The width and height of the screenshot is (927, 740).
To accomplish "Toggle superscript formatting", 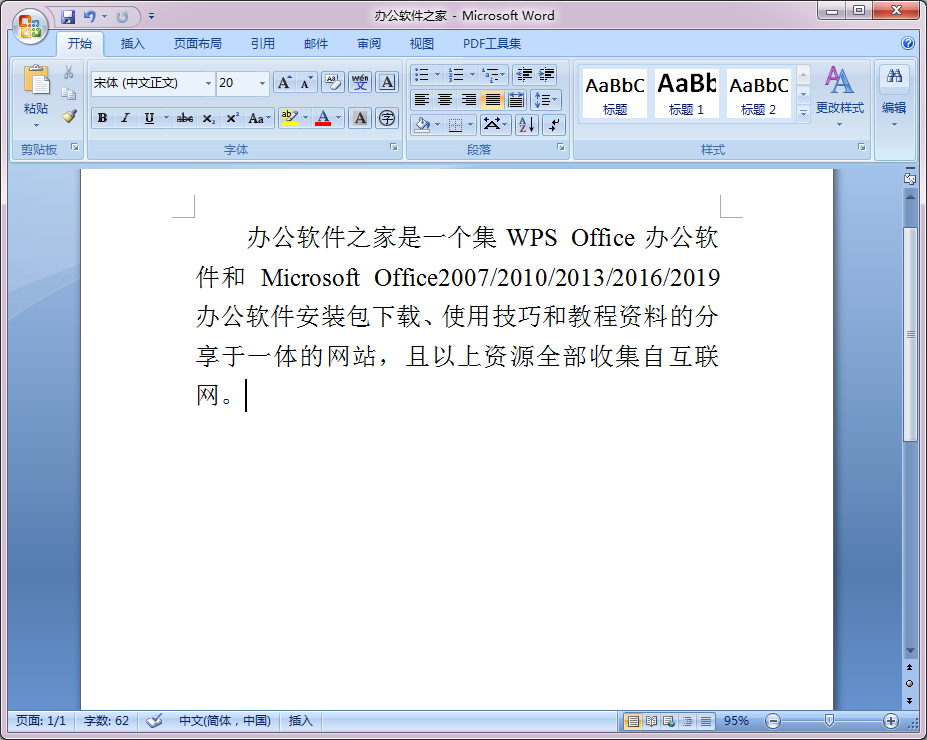I will coord(232,118).
